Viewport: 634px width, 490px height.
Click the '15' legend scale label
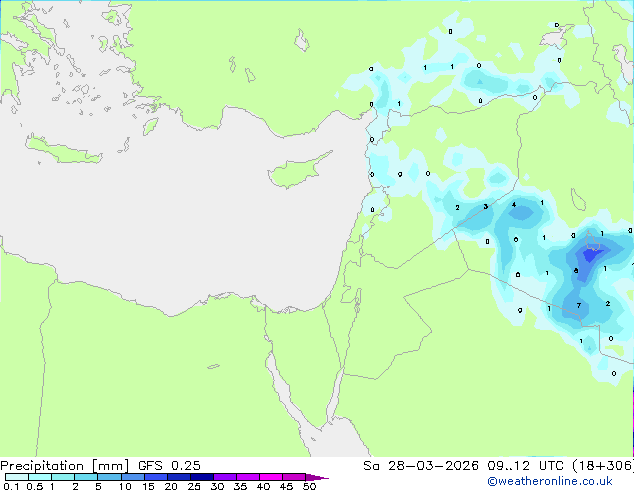[x=148, y=486]
